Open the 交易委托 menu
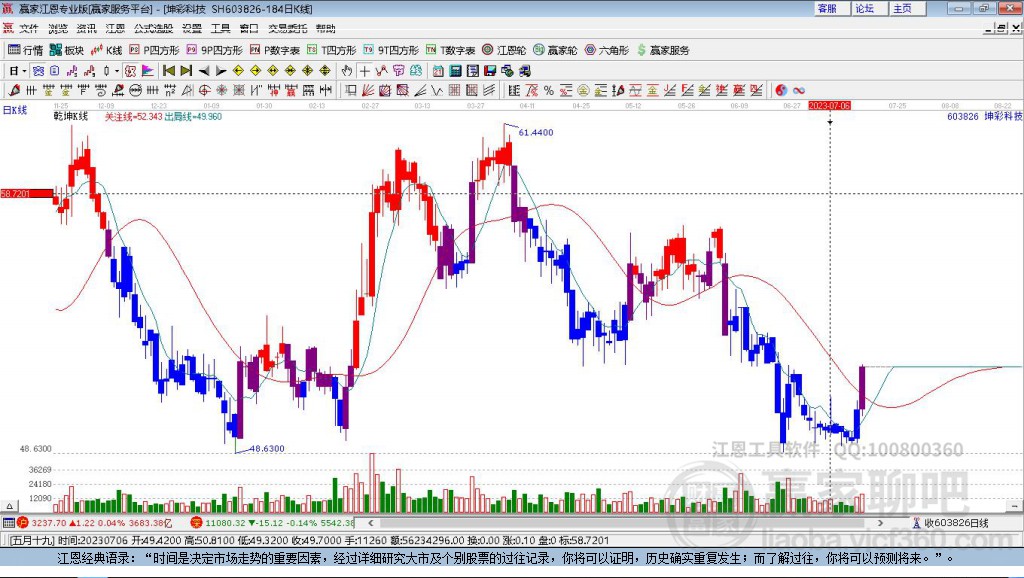Viewport: 1024px width, 578px height. pos(287,28)
